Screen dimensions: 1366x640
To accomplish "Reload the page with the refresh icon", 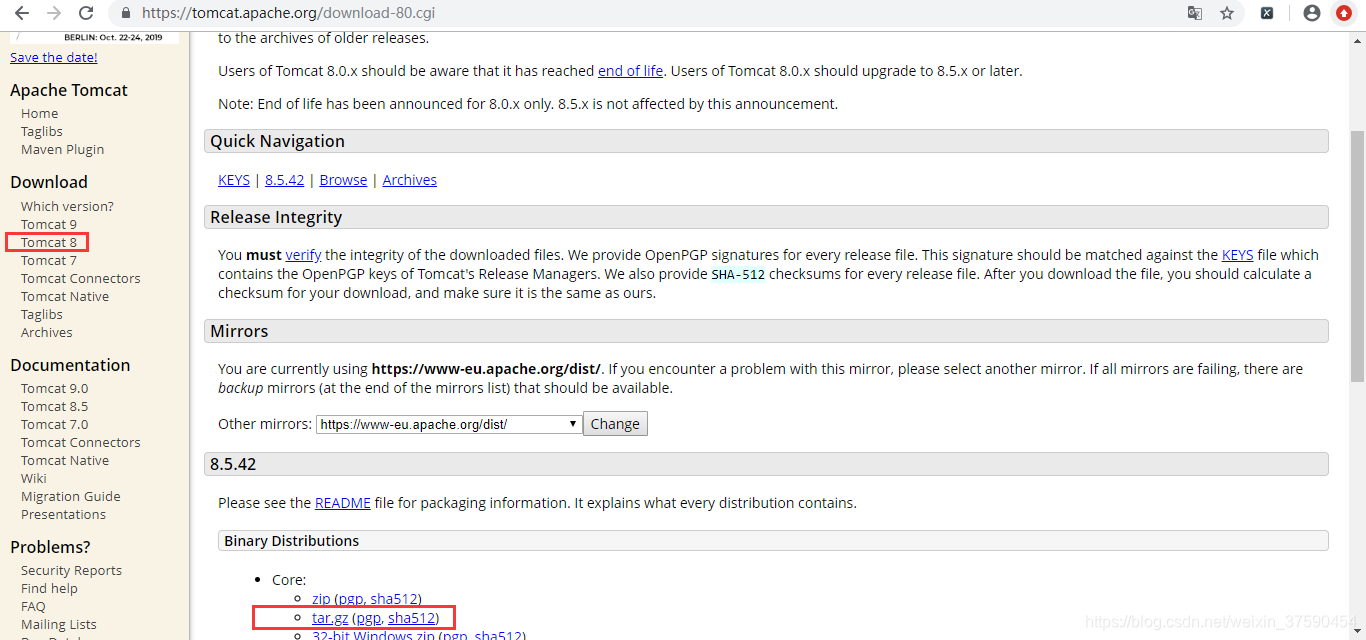I will pos(86,13).
